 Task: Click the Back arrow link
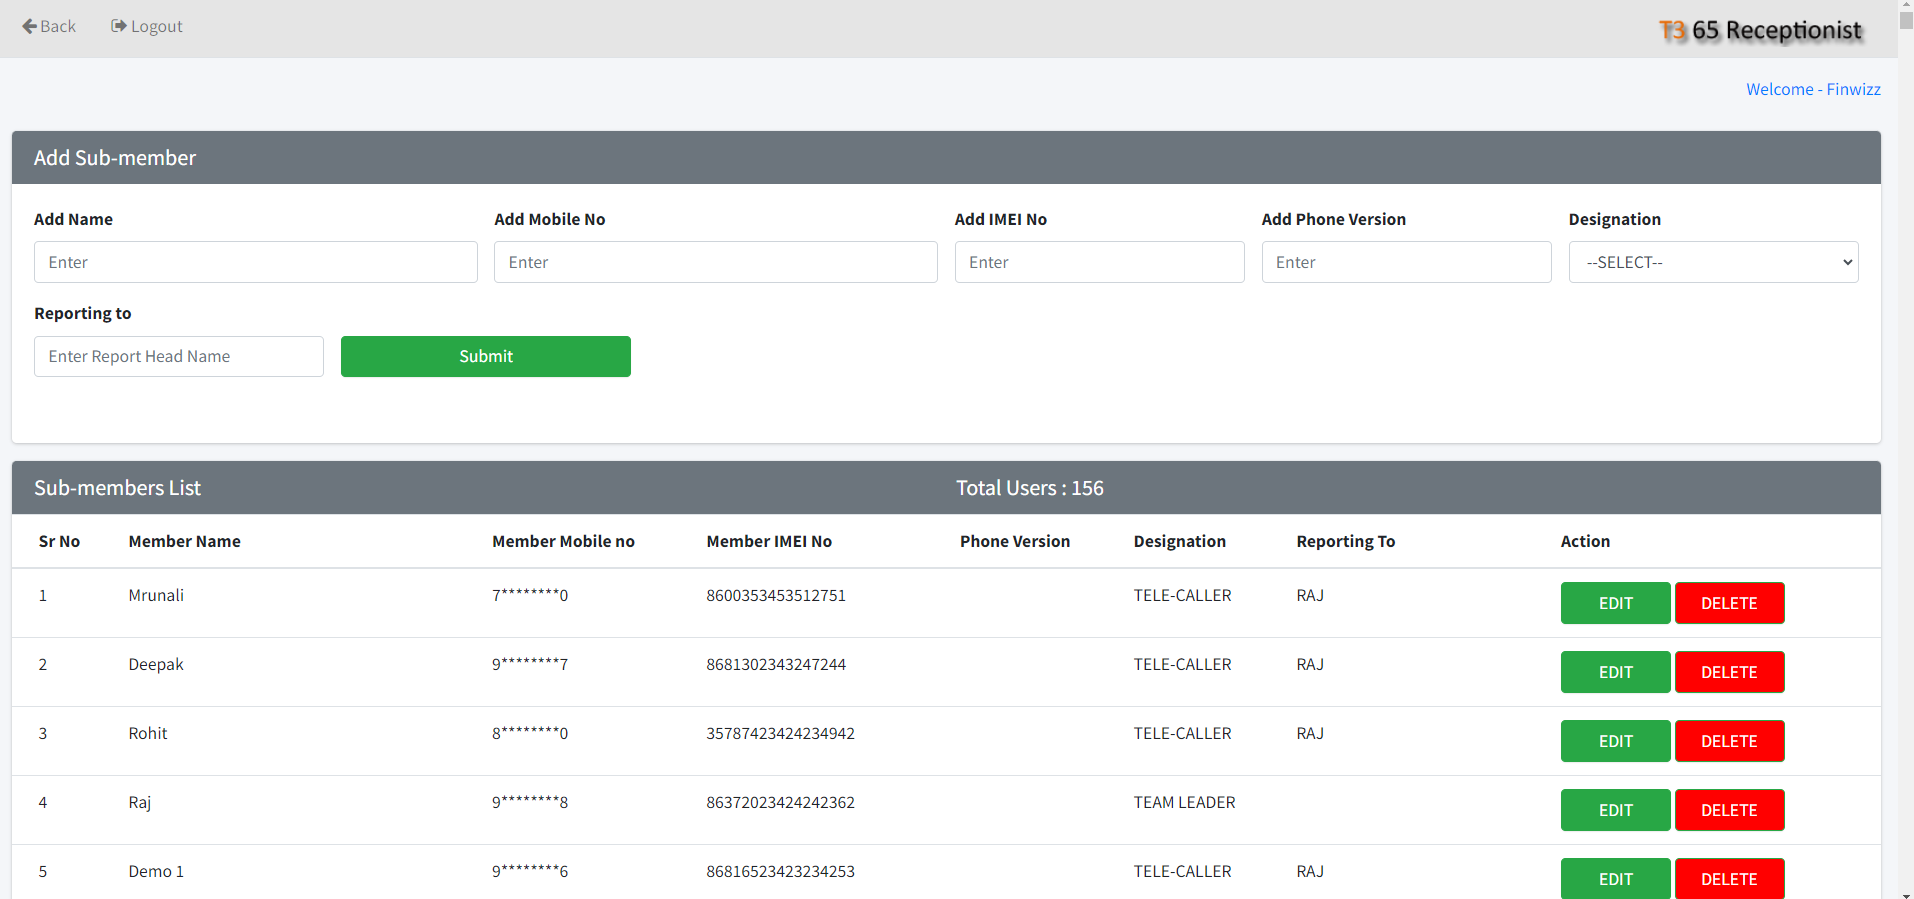click(49, 26)
